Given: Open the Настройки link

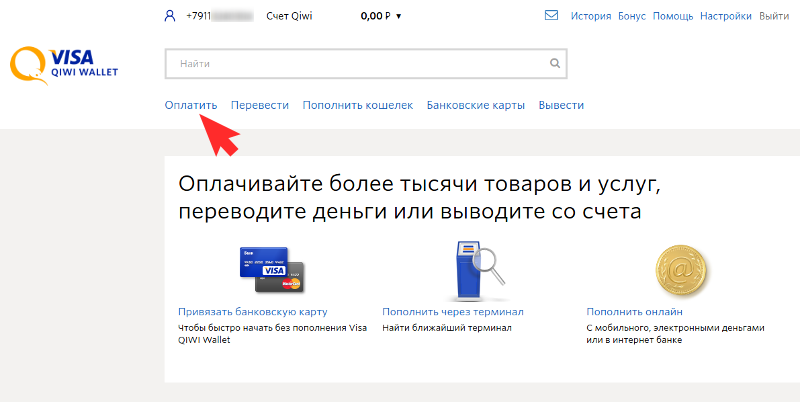Looking at the screenshot, I should (726, 16).
